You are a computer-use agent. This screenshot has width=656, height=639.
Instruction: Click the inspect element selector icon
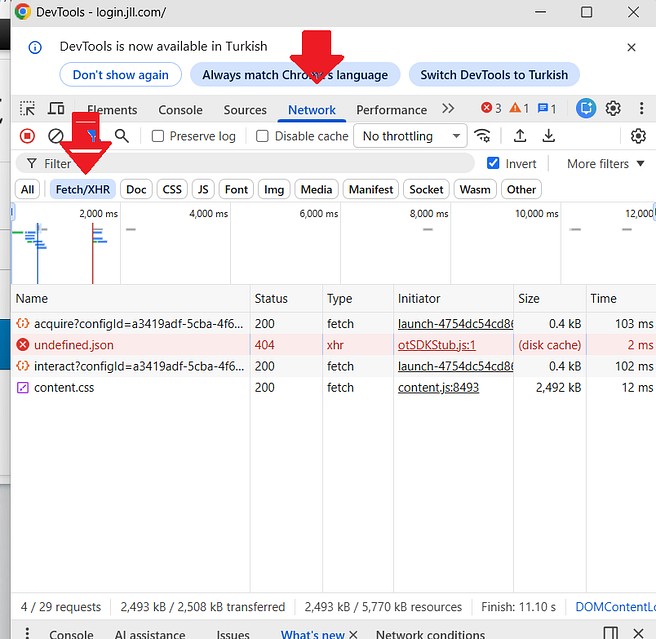click(28, 109)
